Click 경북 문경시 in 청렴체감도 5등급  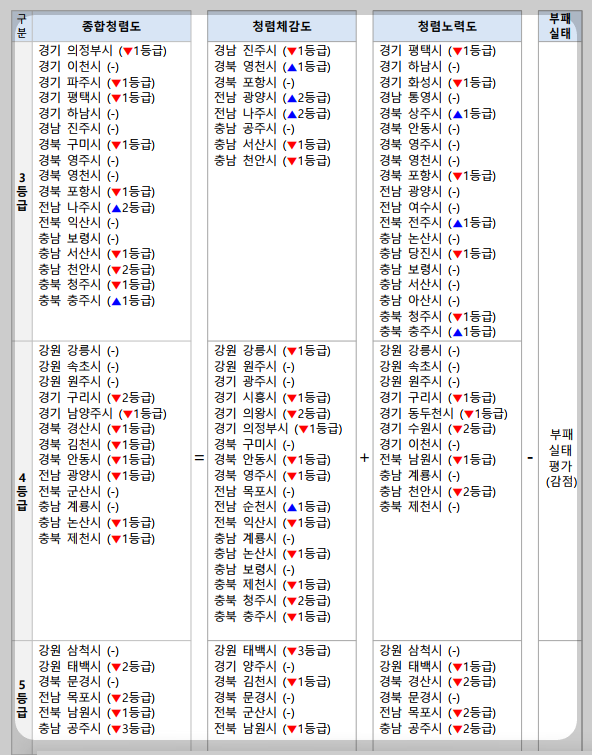[x=254, y=698]
